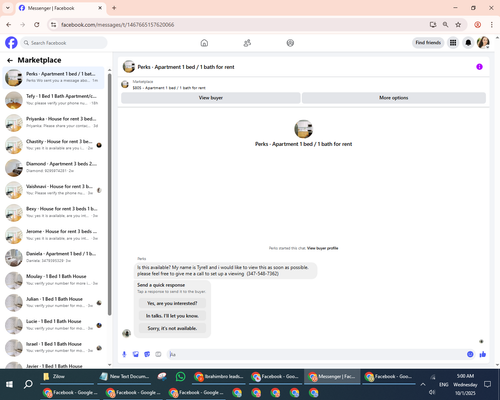
Task: Open the browser zoom magnifier icon
Action: click(x=445, y=25)
